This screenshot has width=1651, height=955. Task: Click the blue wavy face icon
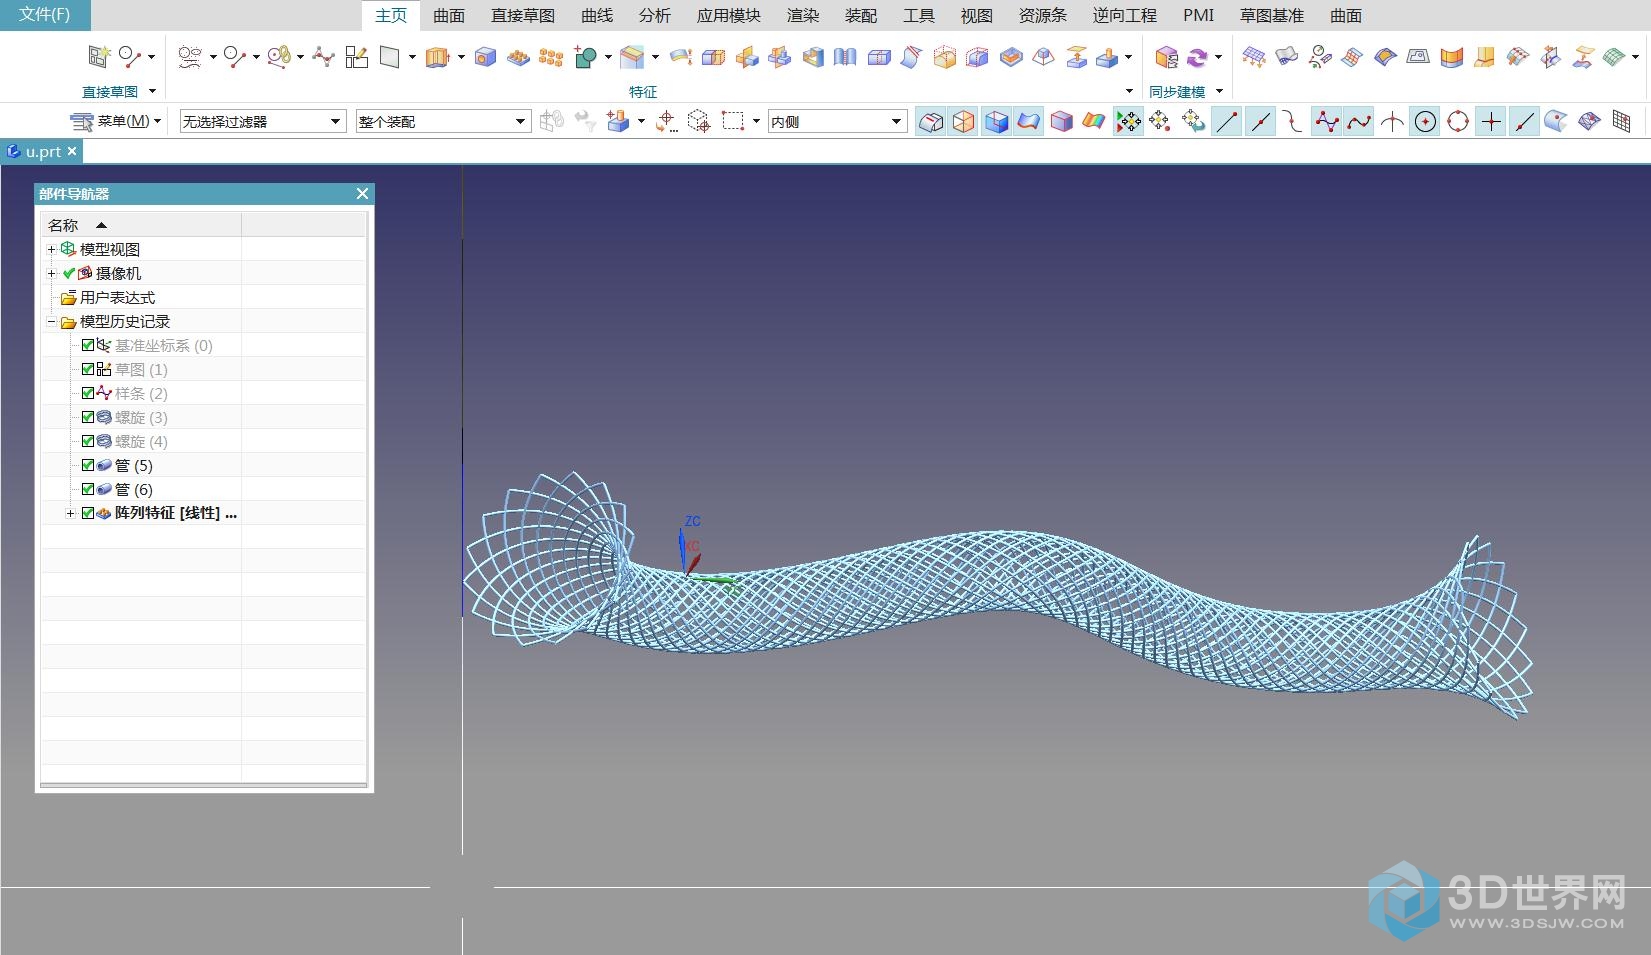click(x=1029, y=121)
